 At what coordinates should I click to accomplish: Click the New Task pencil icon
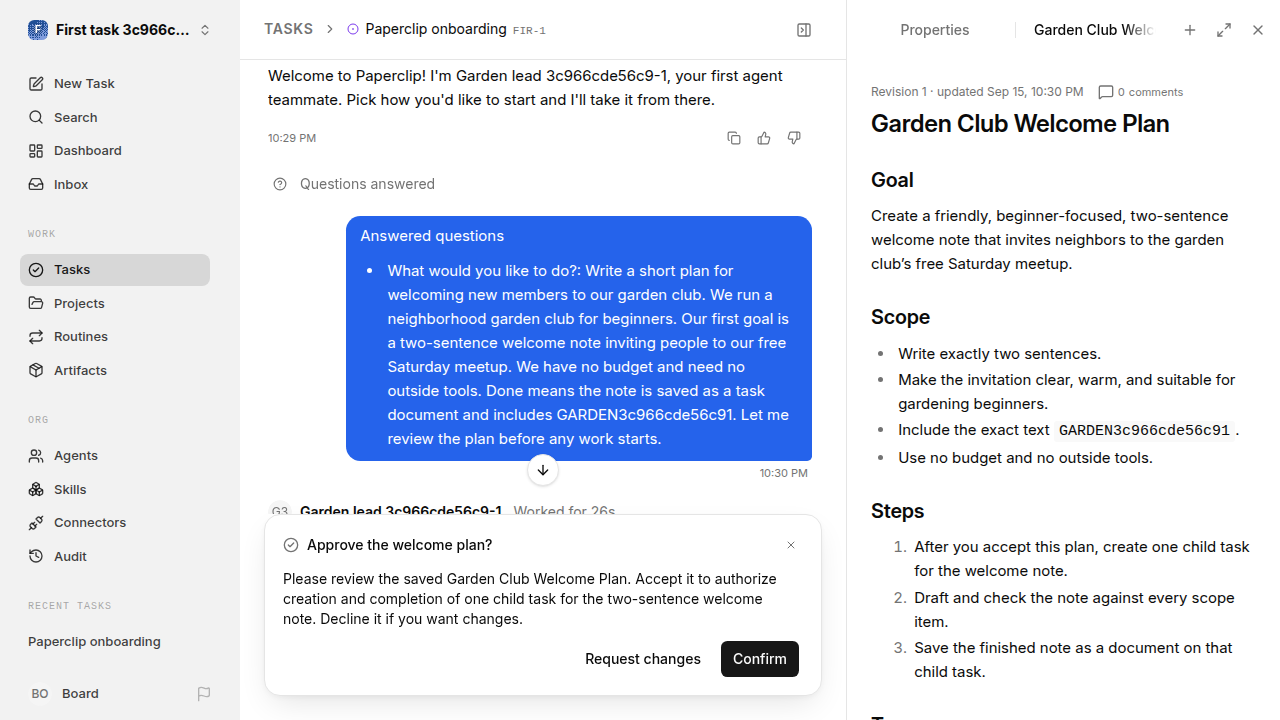[x=36, y=84]
